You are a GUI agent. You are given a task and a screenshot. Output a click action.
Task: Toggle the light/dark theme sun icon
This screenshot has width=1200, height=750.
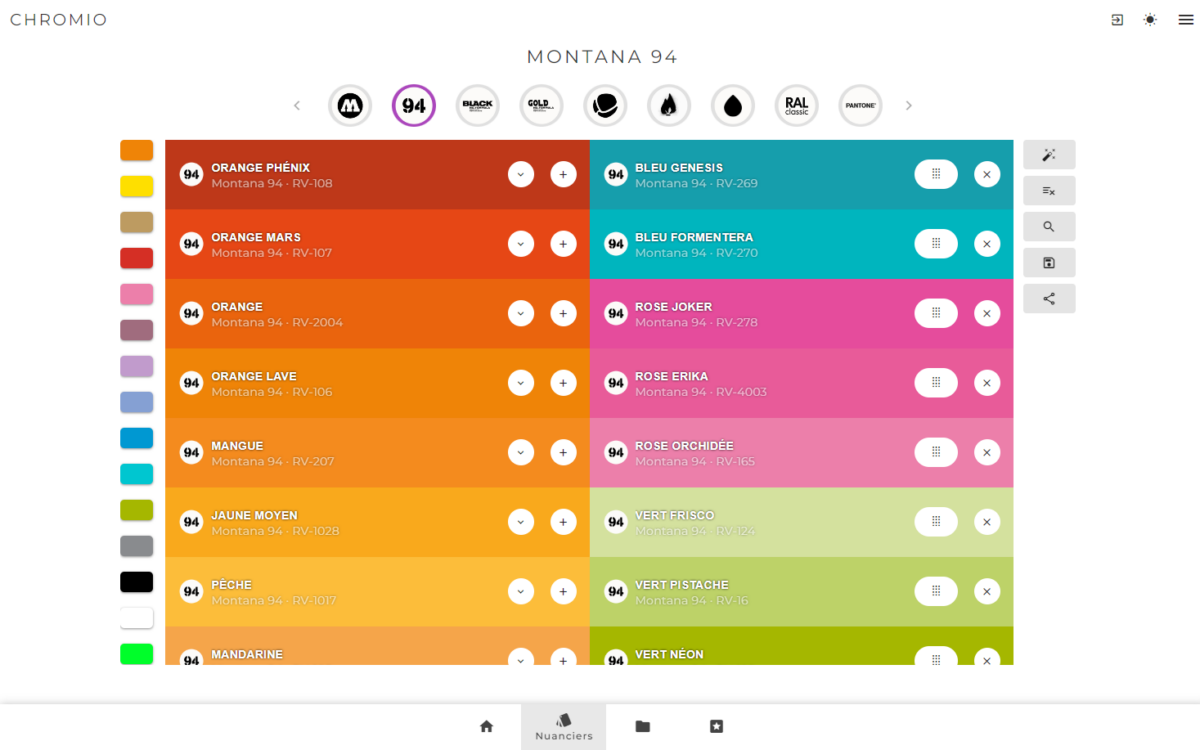tap(1150, 20)
